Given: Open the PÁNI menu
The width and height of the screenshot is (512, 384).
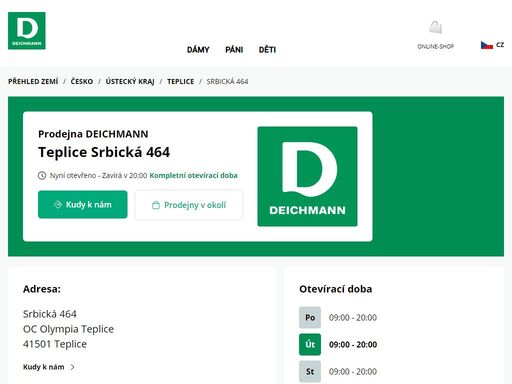Looking at the screenshot, I should pyautogui.click(x=234, y=50).
